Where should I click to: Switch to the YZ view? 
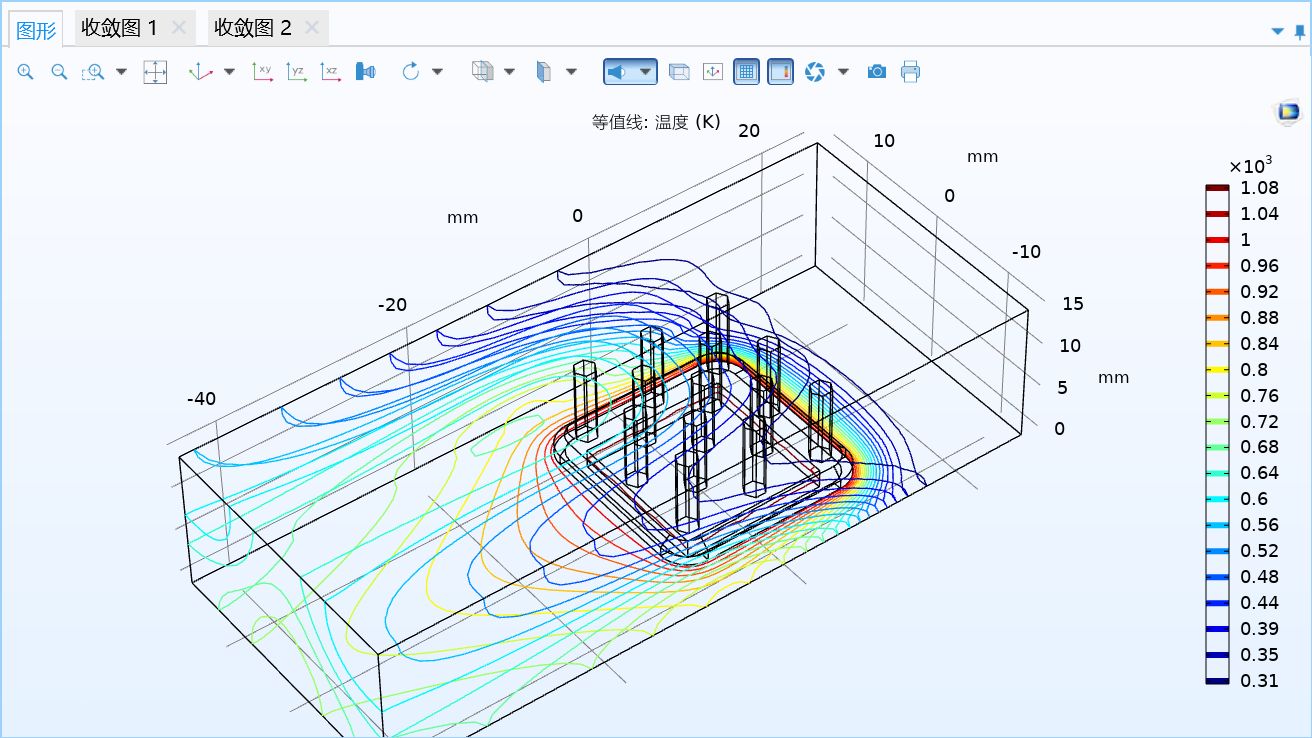point(297,72)
